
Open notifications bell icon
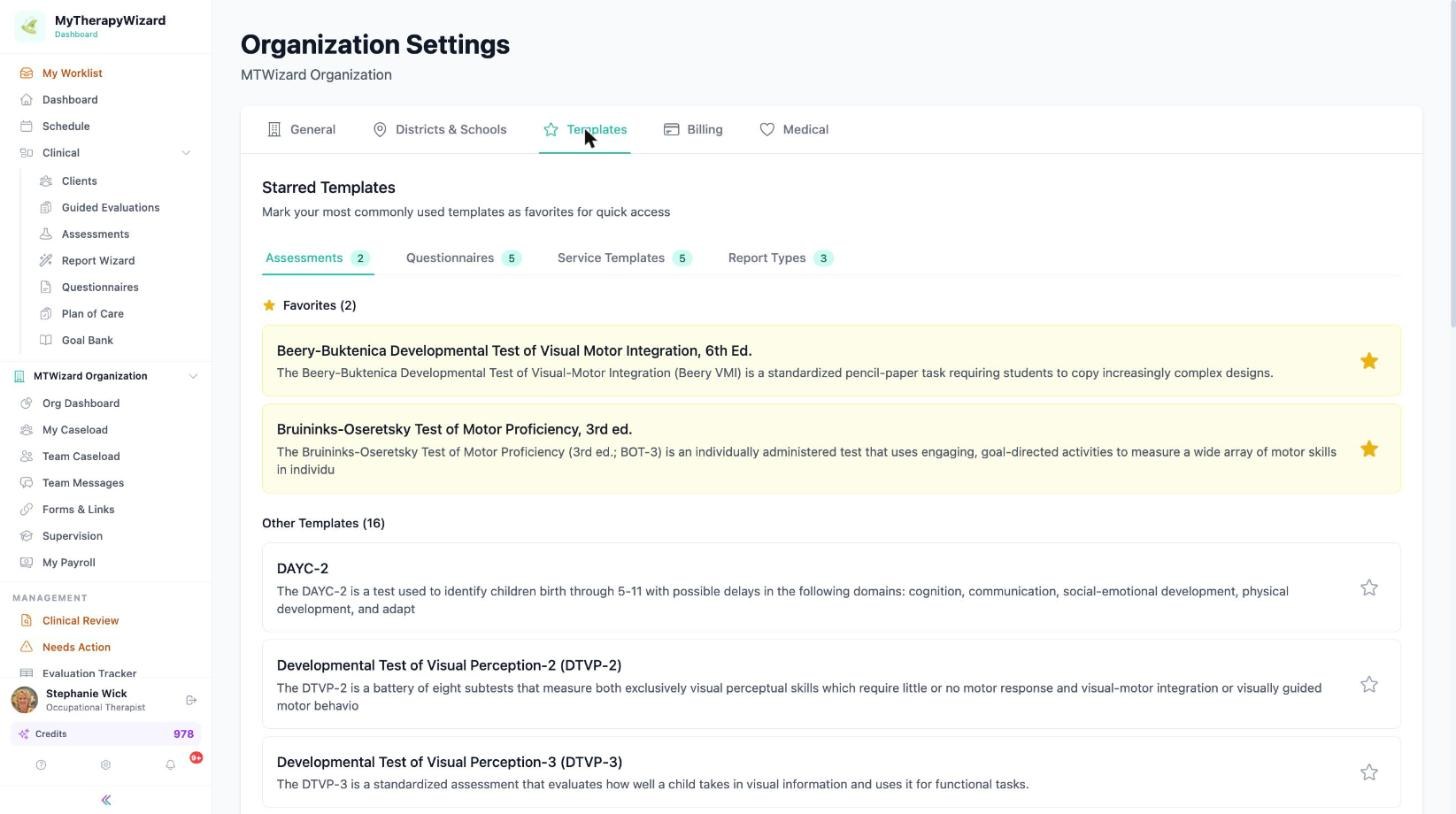[170, 766]
